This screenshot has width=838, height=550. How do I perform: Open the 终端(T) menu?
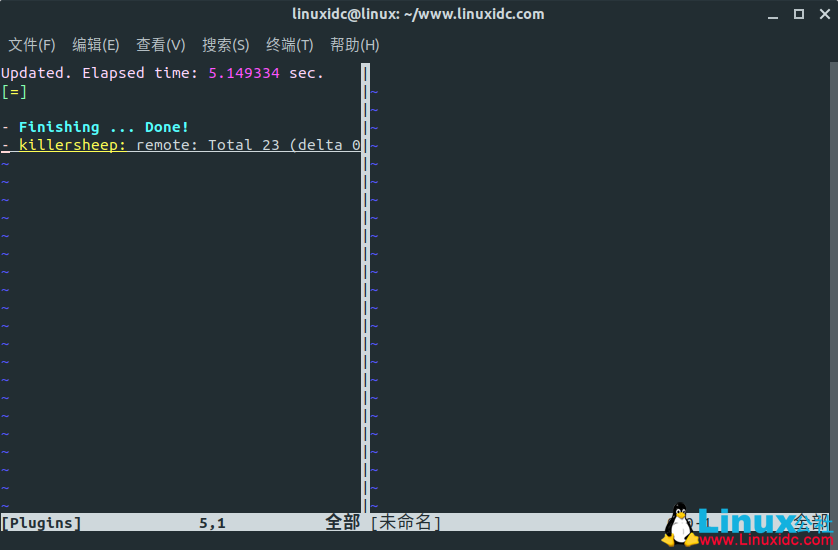pyautogui.click(x=290, y=45)
